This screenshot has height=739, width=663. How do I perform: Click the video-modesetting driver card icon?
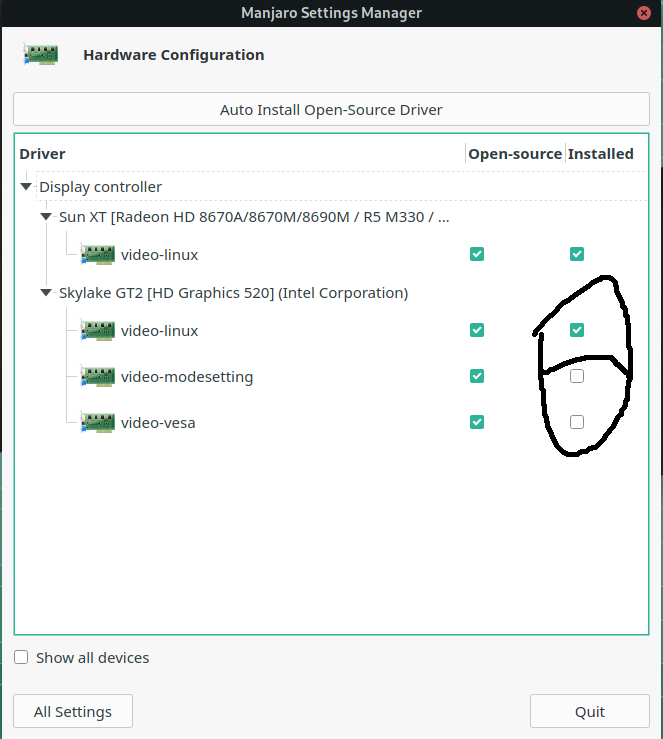98,377
